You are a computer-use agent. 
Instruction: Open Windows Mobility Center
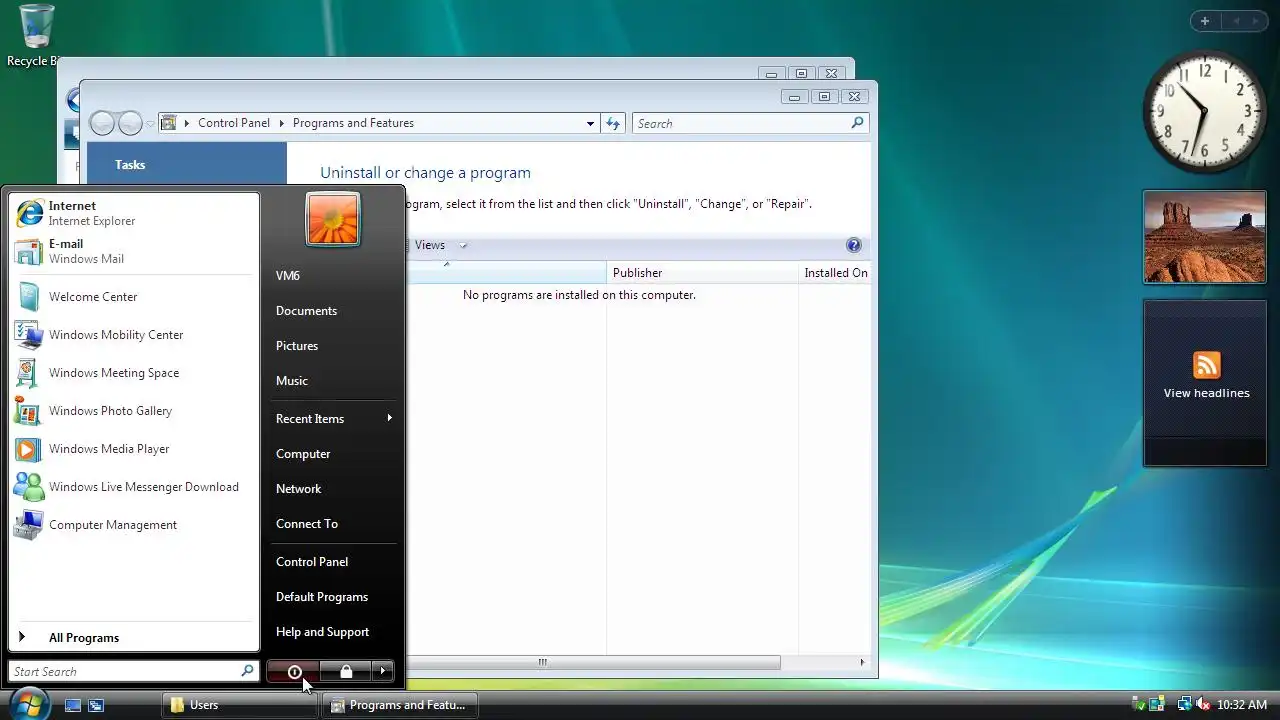point(133,335)
